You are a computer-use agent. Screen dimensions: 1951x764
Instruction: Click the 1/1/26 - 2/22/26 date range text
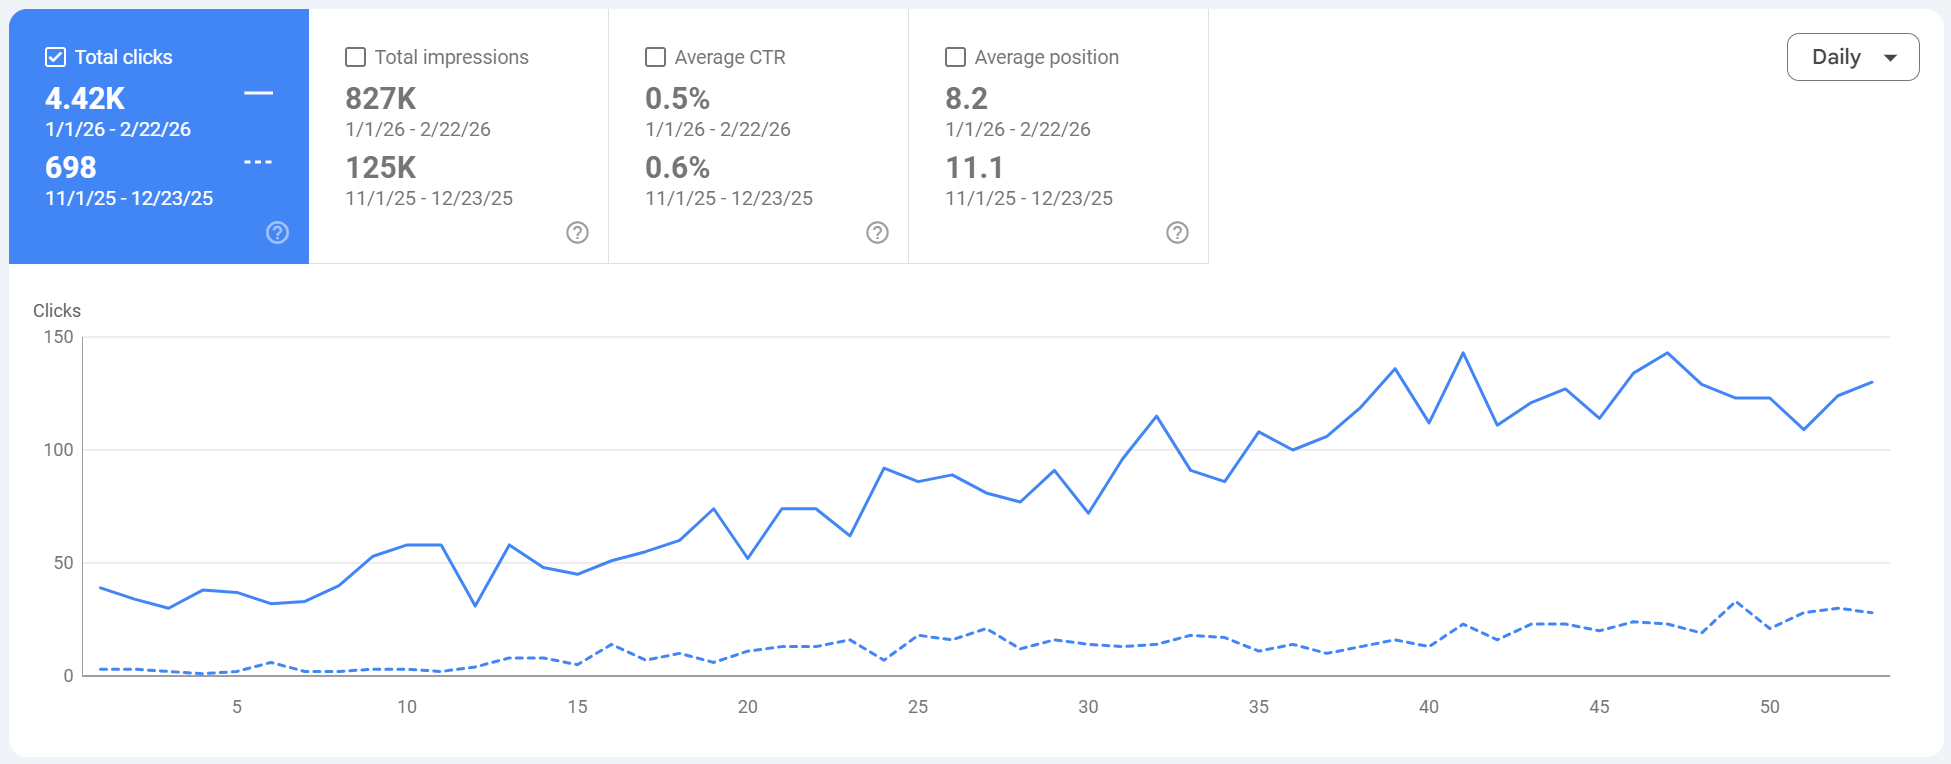coord(119,129)
